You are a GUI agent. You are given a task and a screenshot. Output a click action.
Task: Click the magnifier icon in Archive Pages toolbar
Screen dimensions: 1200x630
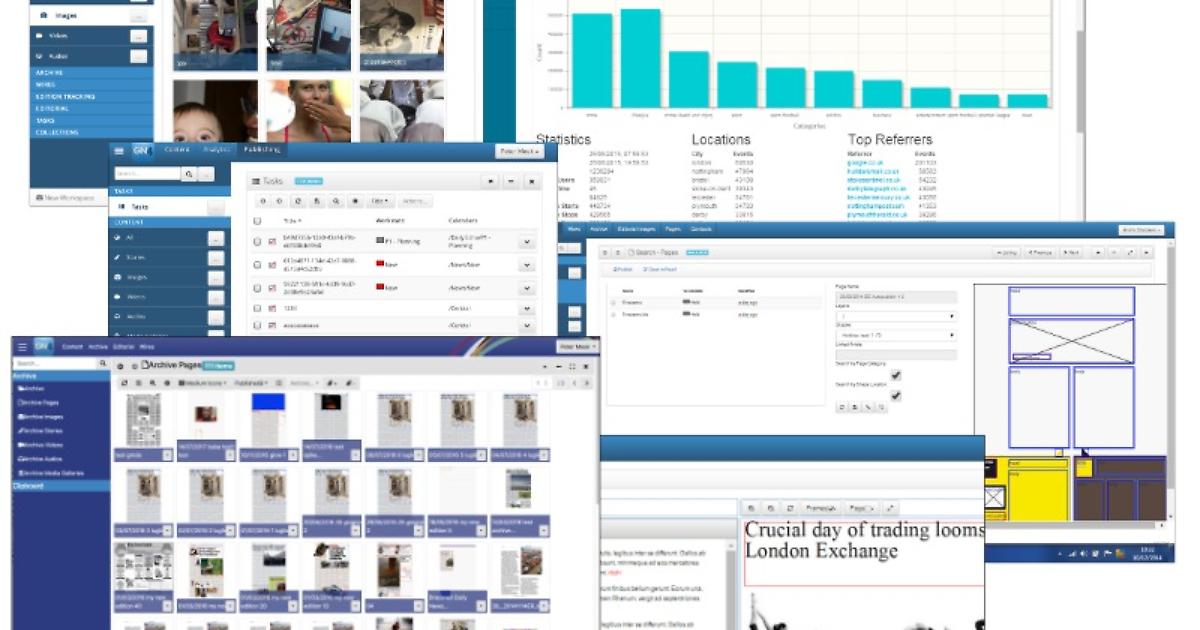(x=152, y=383)
